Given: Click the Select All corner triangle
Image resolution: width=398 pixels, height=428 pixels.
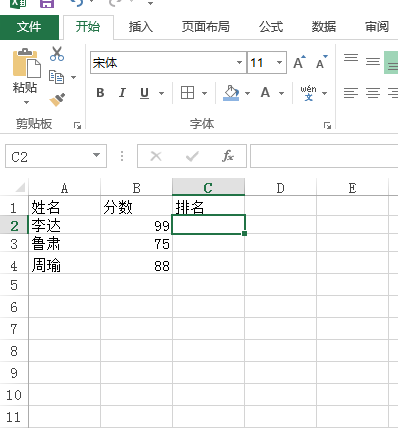Looking at the screenshot, I should click(x=20, y=187).
